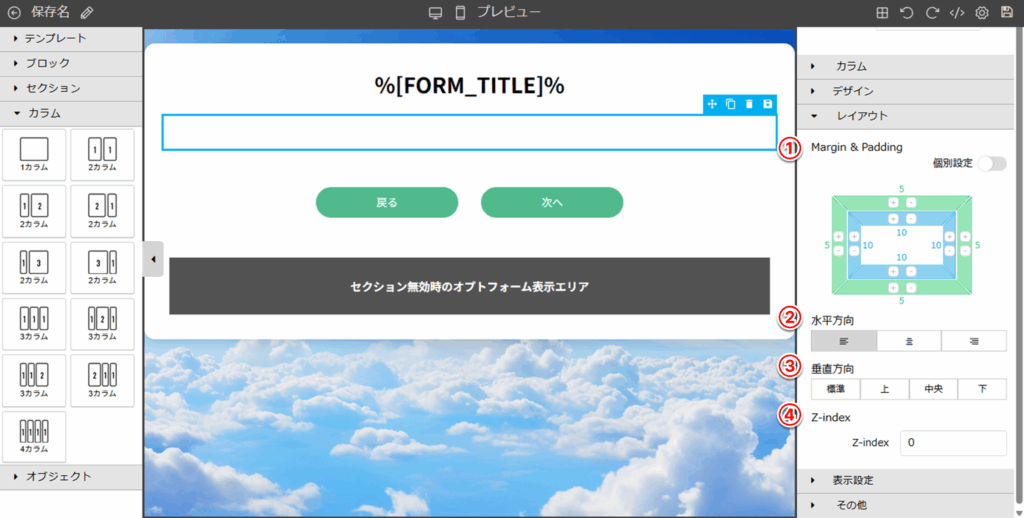Image resolution: width=1024 pixels, height=518 pixels.
Task: Click the undo arrow in top toolbar
Action: [x=906, y=13]
